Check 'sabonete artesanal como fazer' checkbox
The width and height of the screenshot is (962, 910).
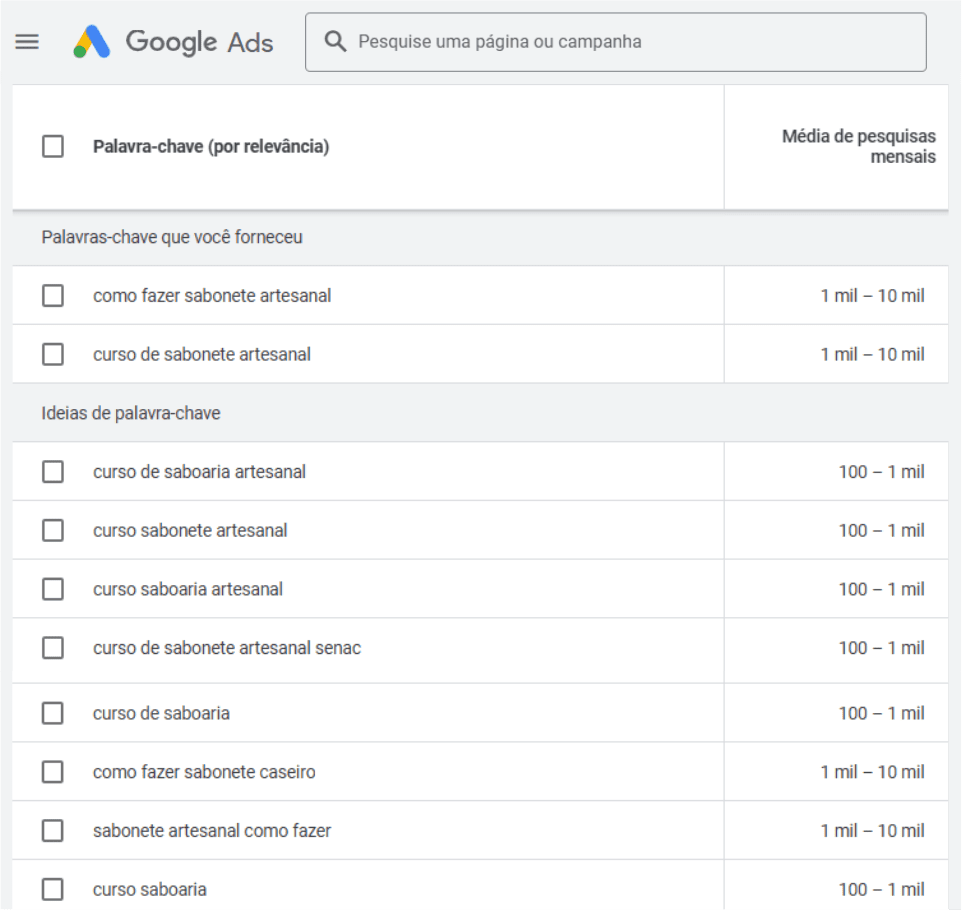coord(53,831)
